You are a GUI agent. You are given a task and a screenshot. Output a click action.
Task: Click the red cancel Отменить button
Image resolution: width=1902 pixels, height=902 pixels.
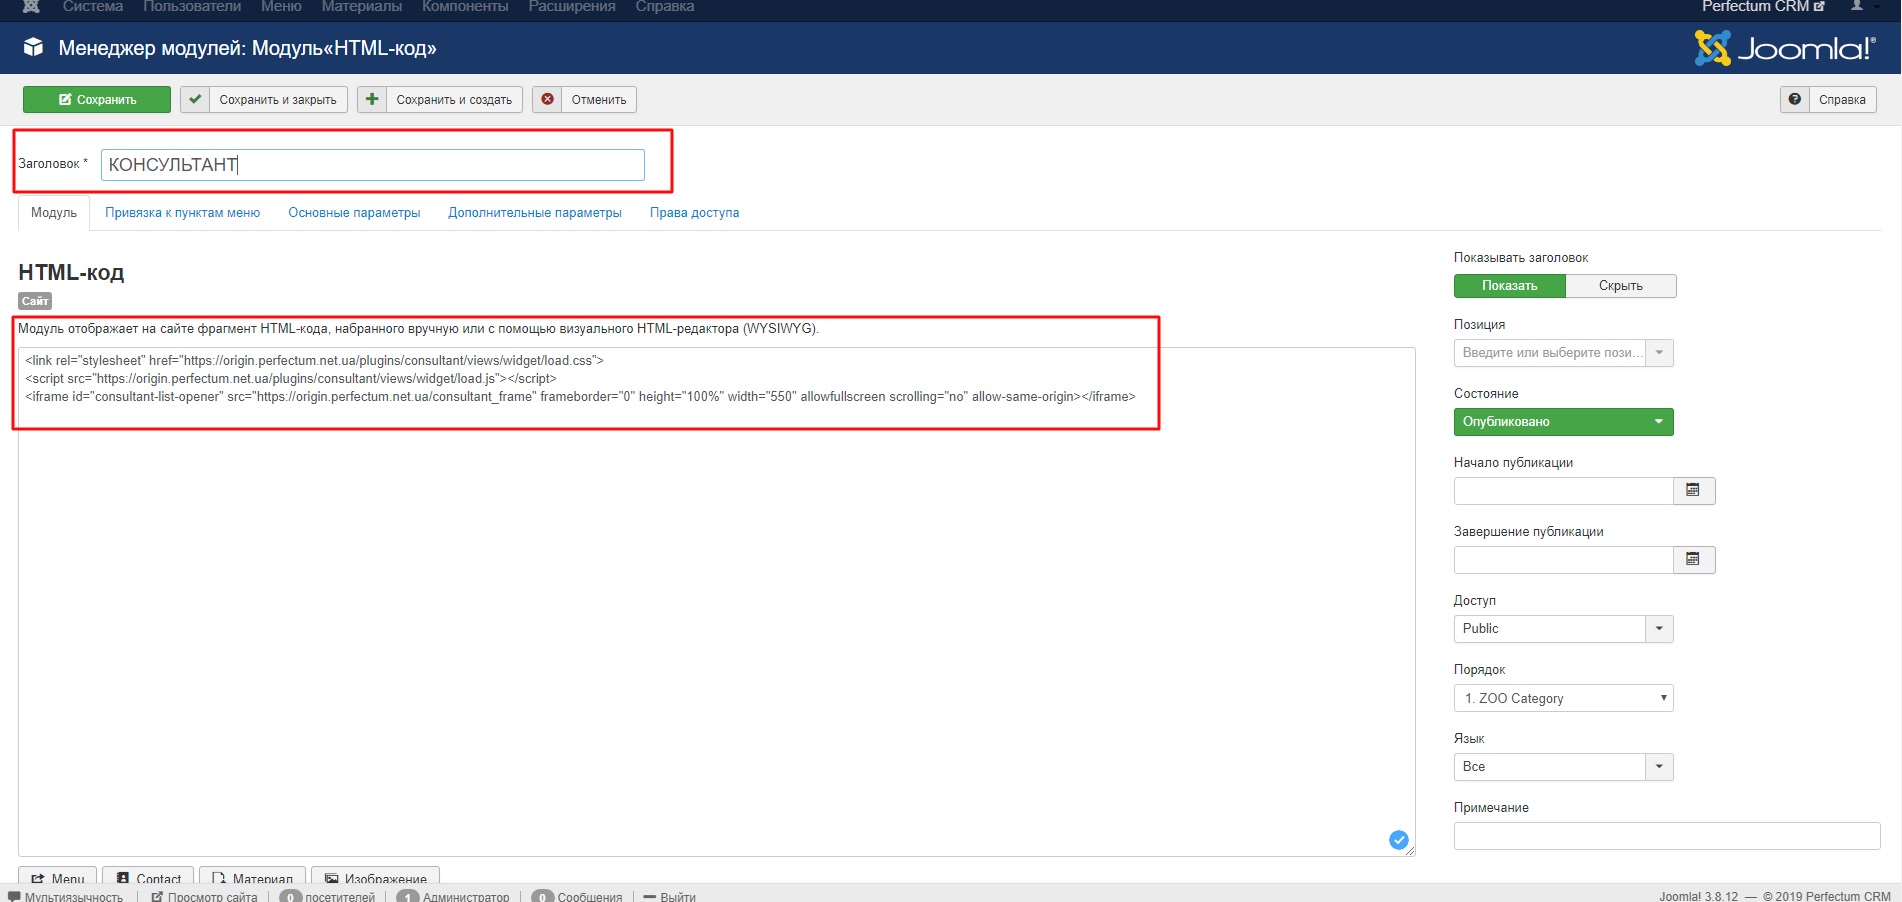pos(585,99)
